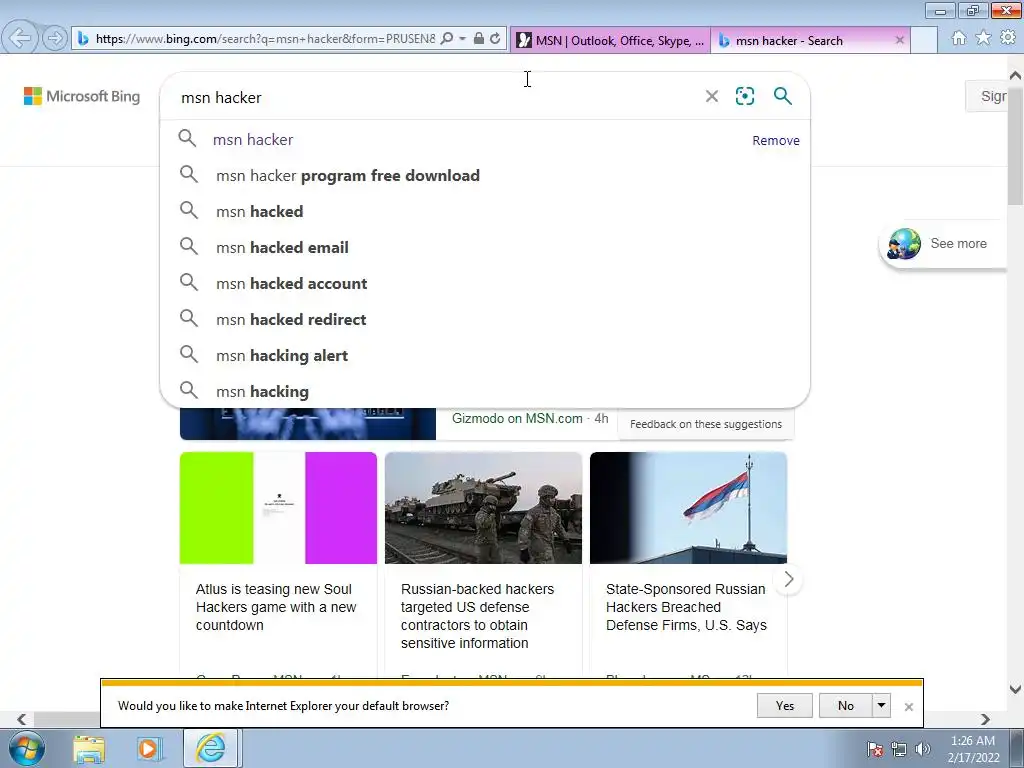
Task: Advance news carousel with right chevron
Action: 788,579
